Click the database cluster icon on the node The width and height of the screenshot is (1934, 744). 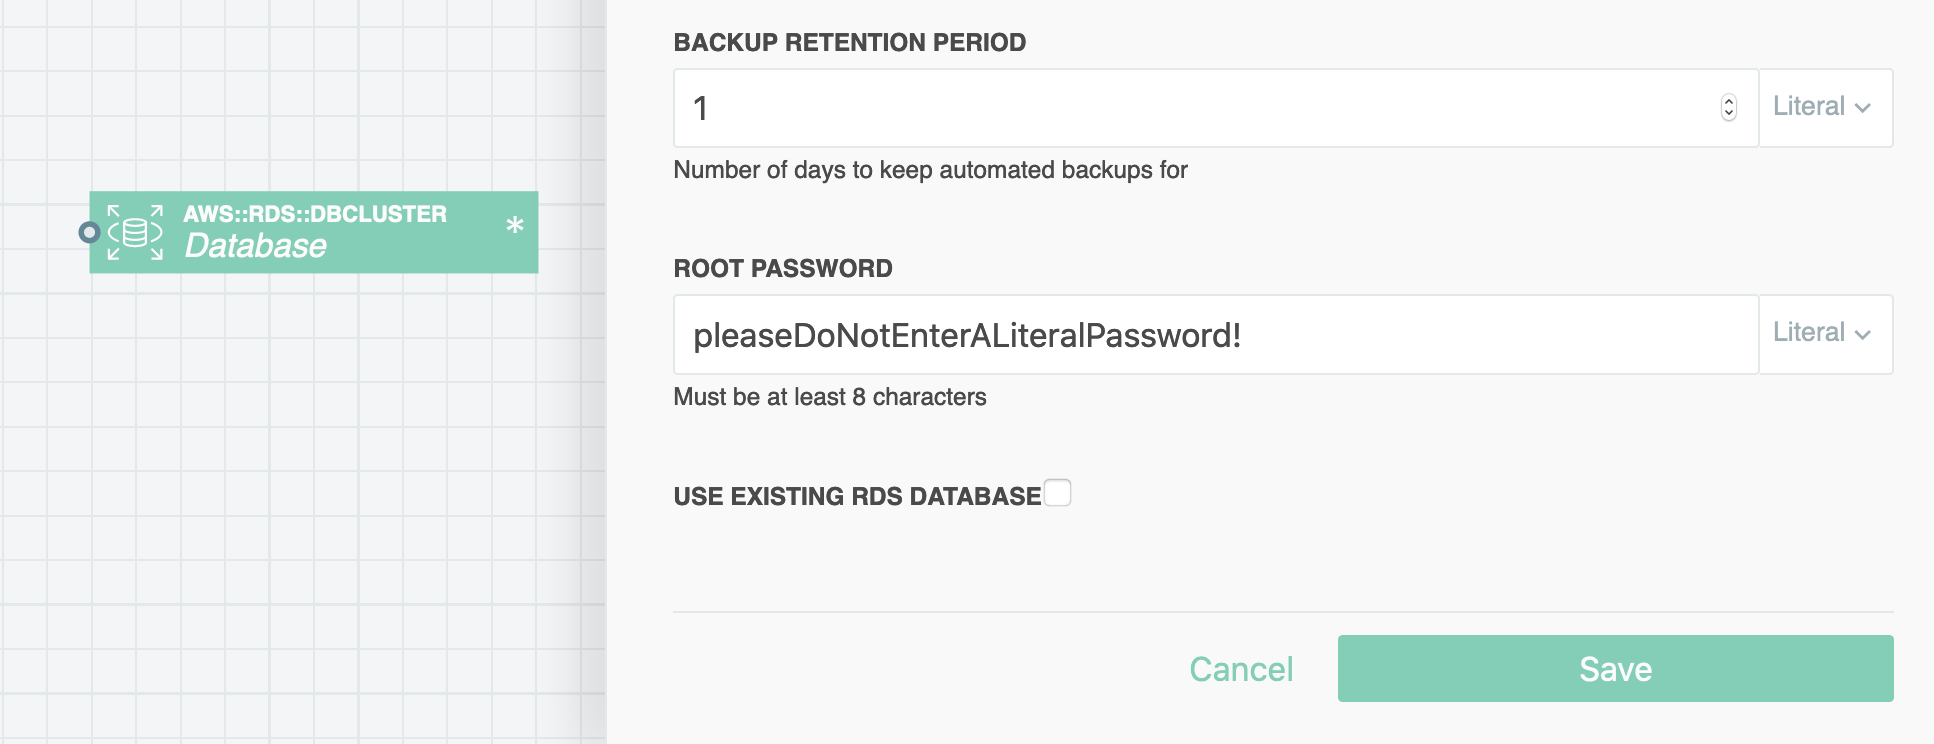pos(135,232)
